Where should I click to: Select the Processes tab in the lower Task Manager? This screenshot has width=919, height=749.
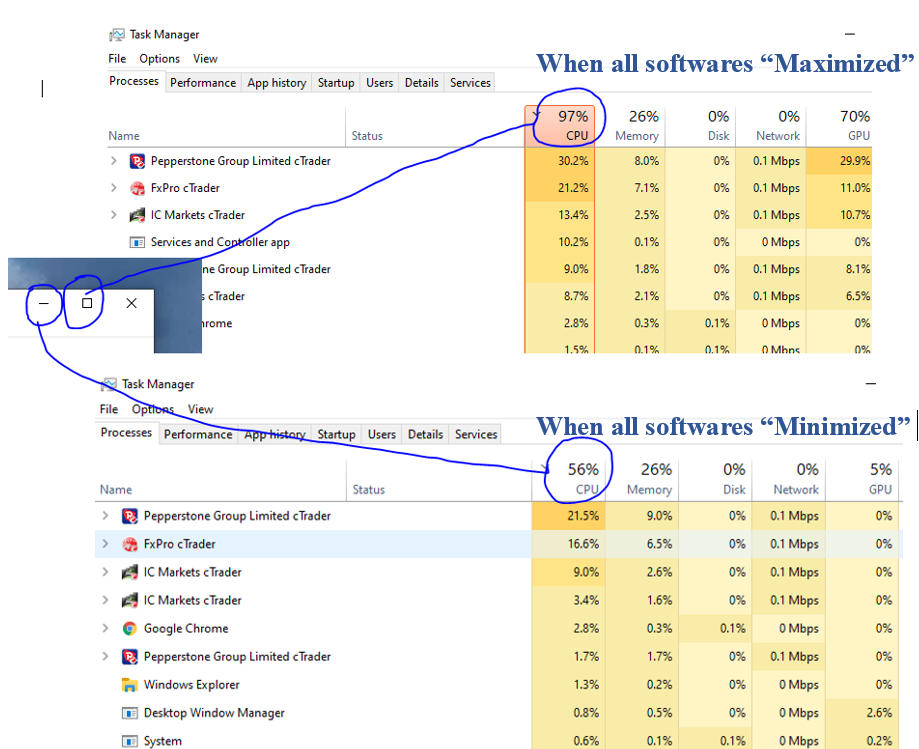(126, 433)
